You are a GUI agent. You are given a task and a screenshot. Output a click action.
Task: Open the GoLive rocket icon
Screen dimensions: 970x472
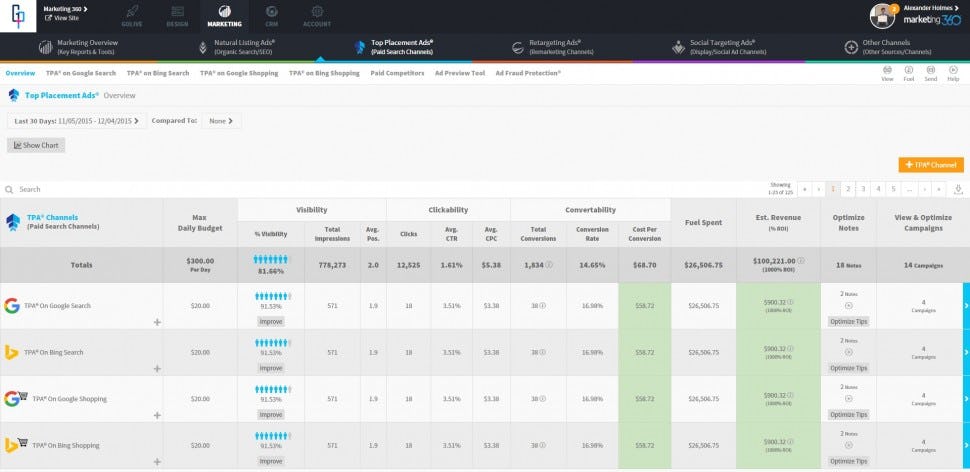tap(131, 12)
